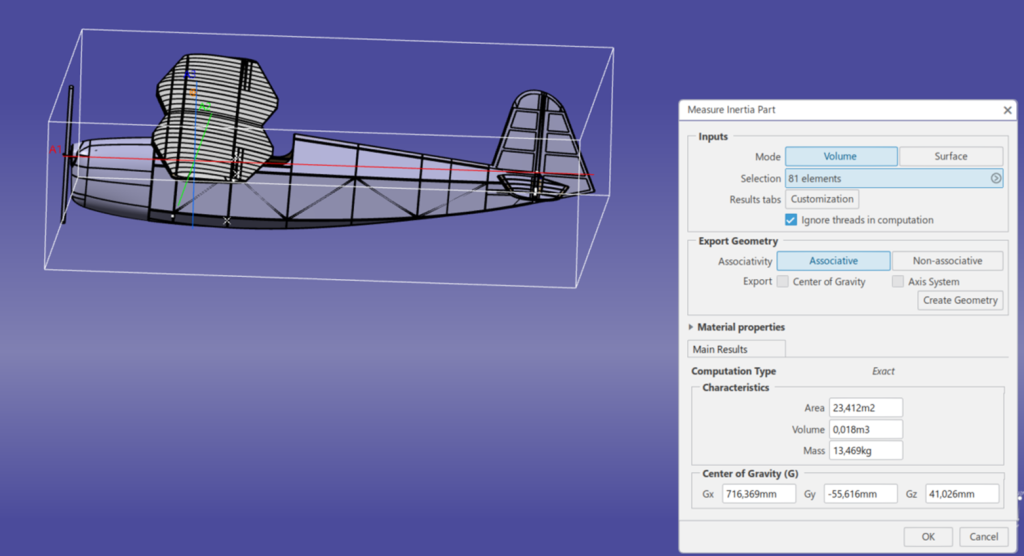The image size is (1024, 556).
Task: Click the Mass value 13,469kg
Action: pos(866,451)
